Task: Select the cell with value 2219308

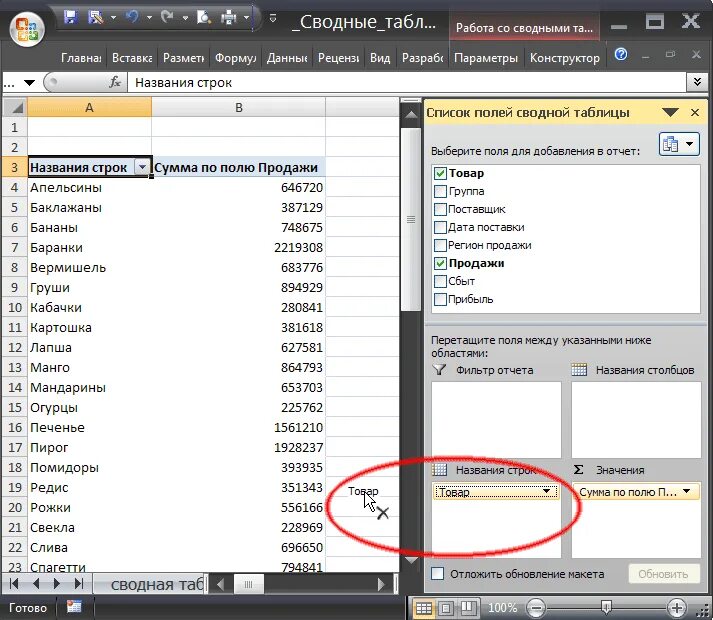Action: pos(239,247)
